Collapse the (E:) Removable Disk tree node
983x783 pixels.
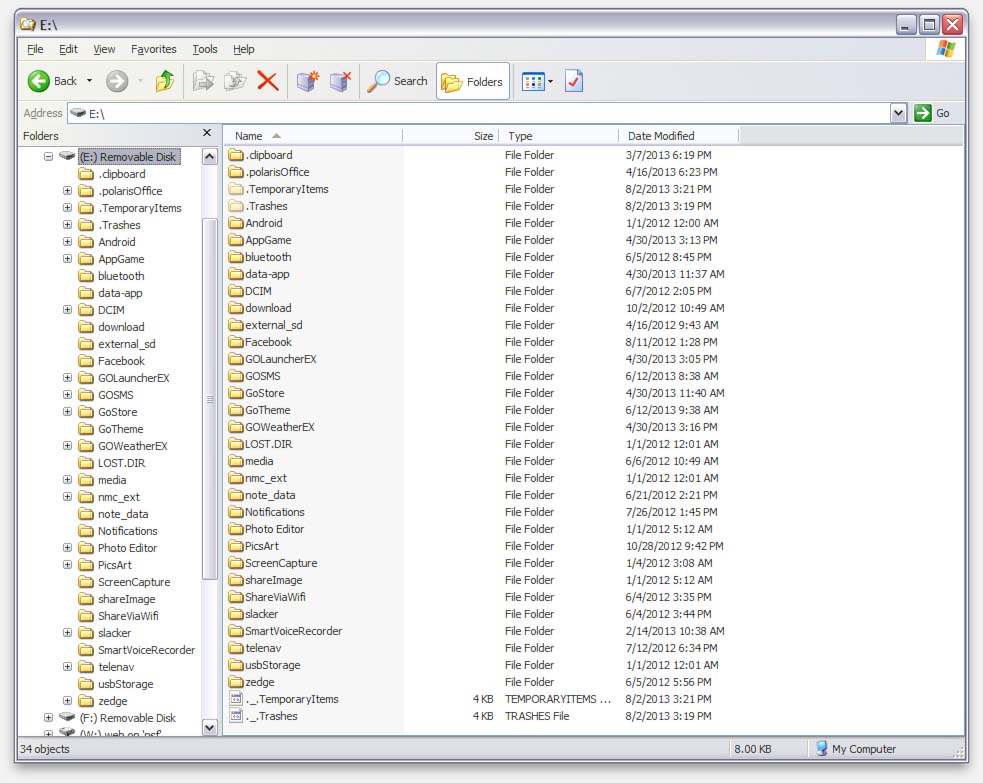click(48, 156)
